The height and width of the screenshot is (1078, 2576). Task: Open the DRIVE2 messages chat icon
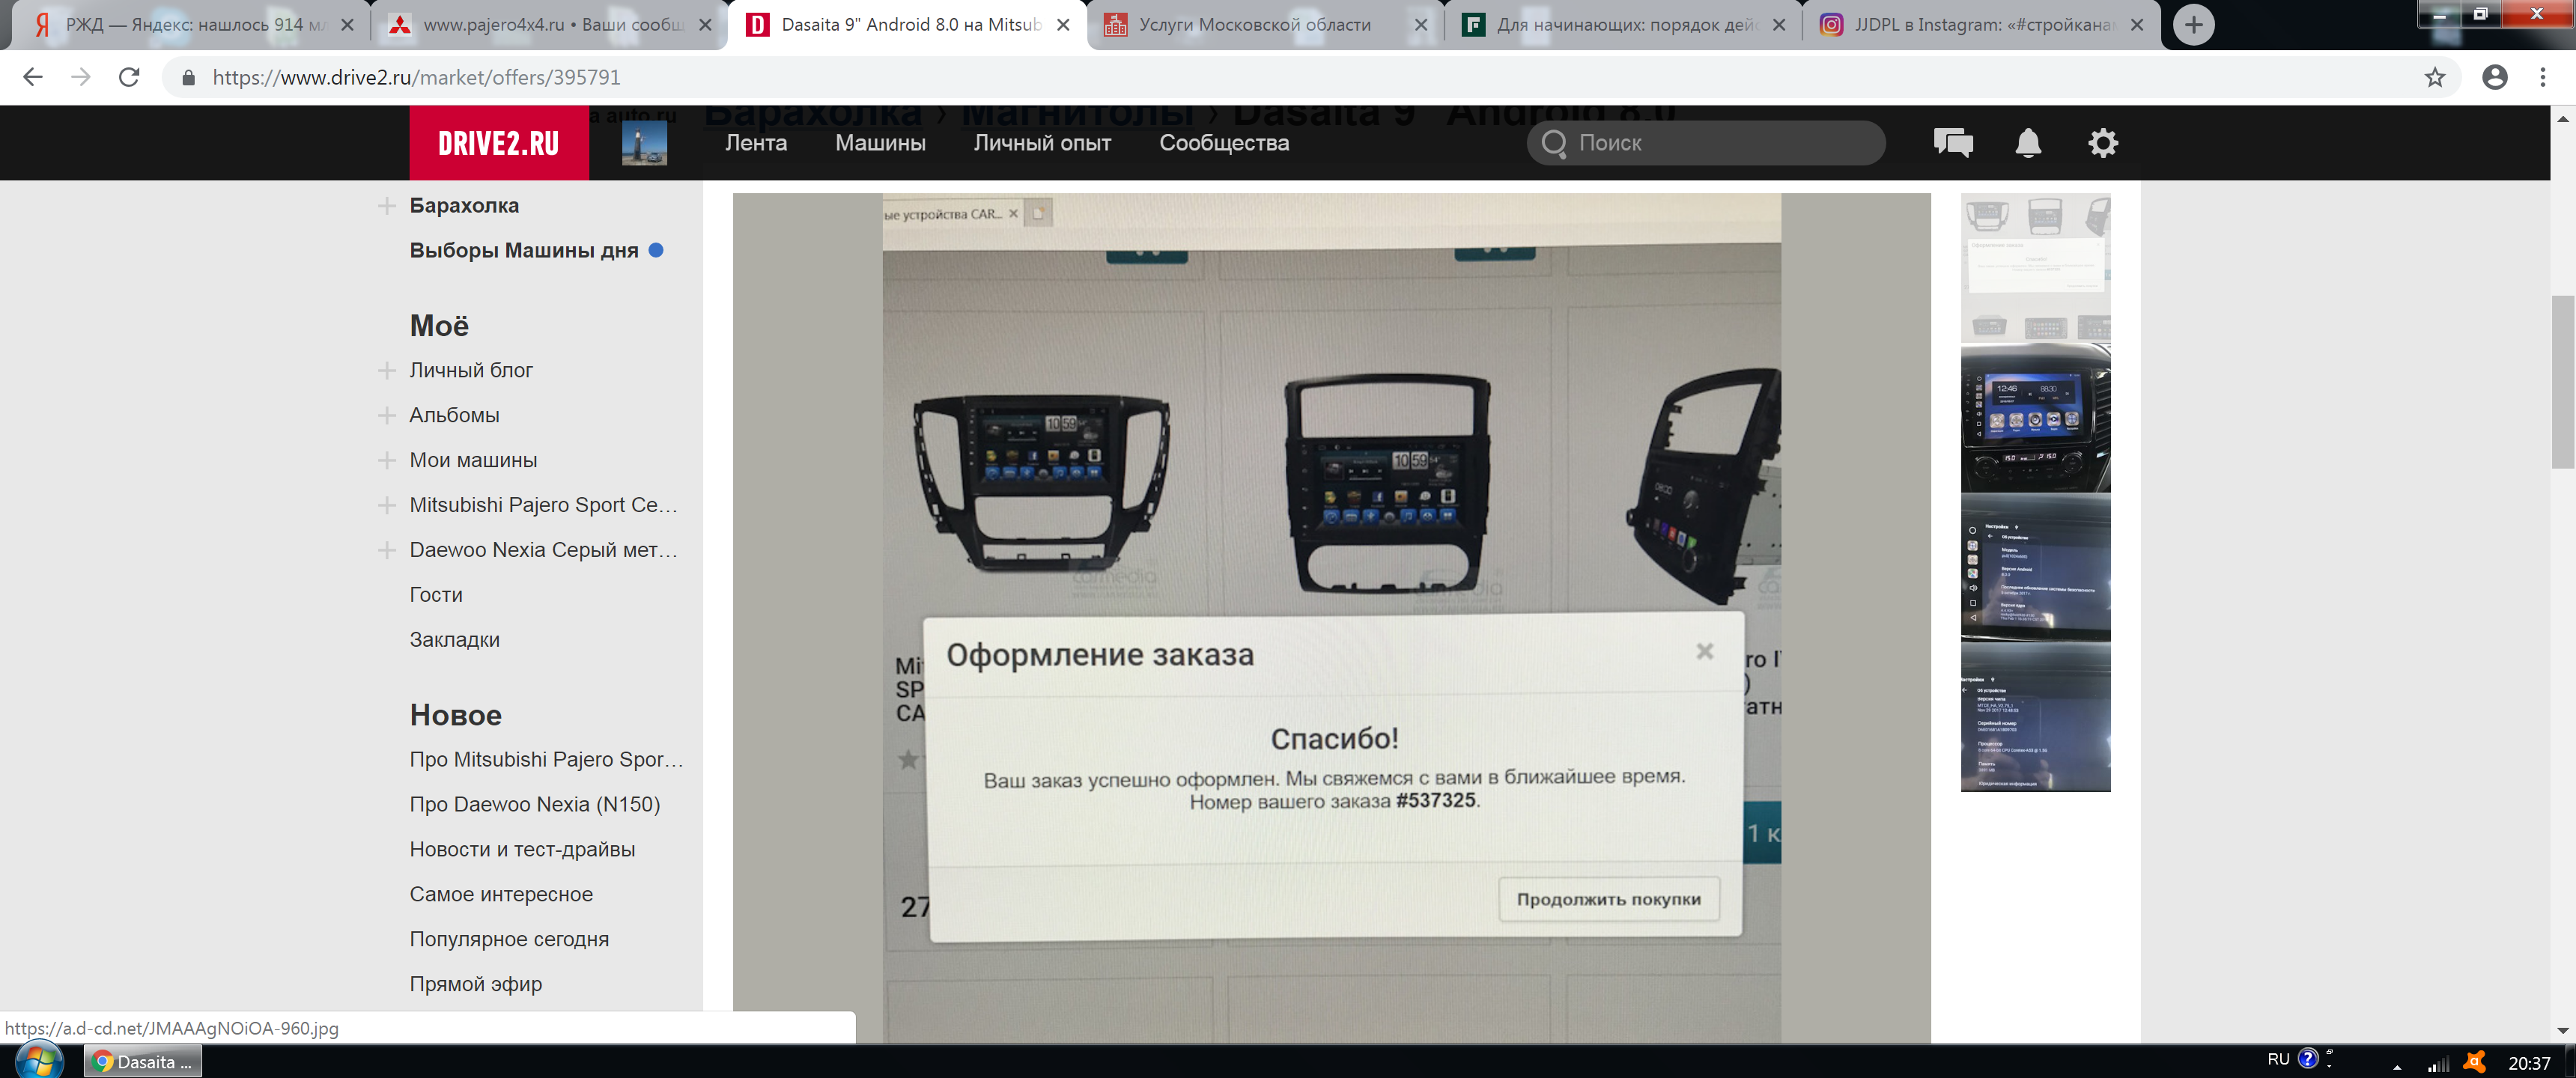click(x=1952, y=143)
